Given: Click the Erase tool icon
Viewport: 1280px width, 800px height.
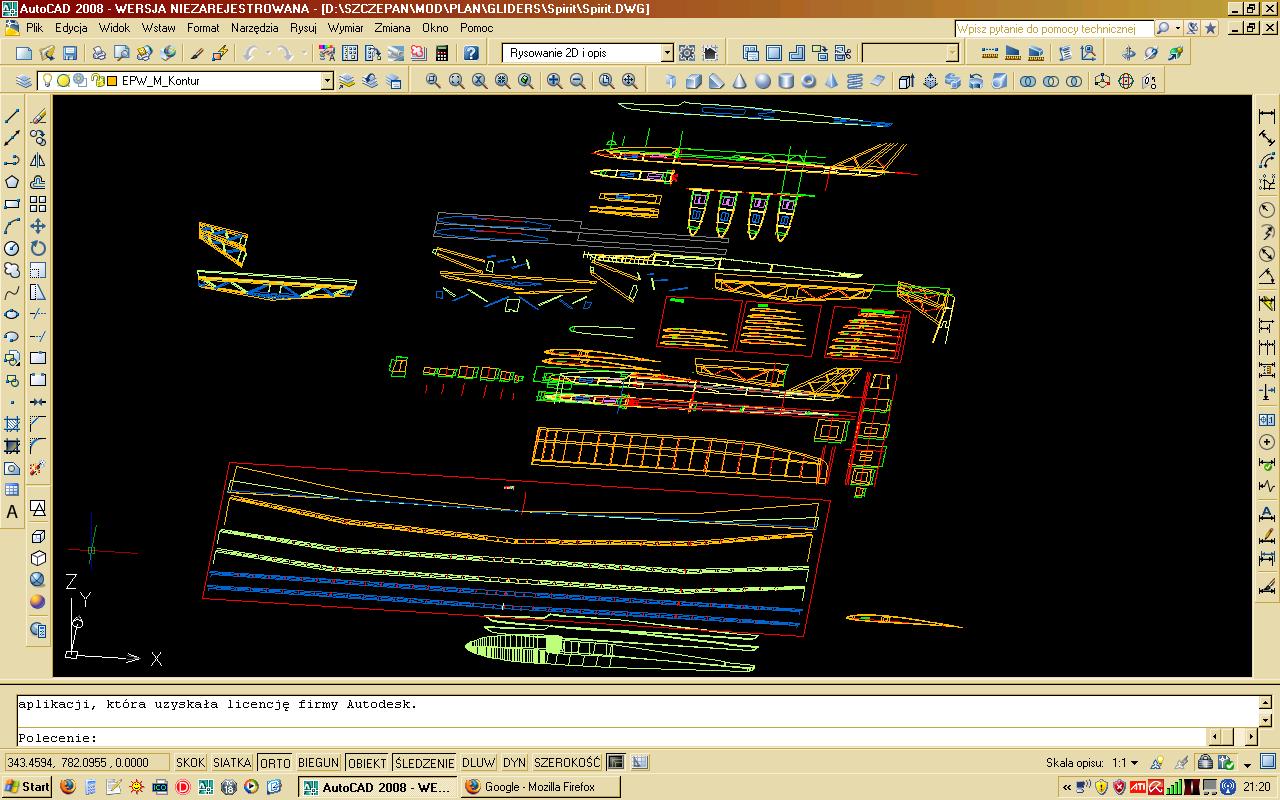Looking at the screenshot, I should (38, 116).
